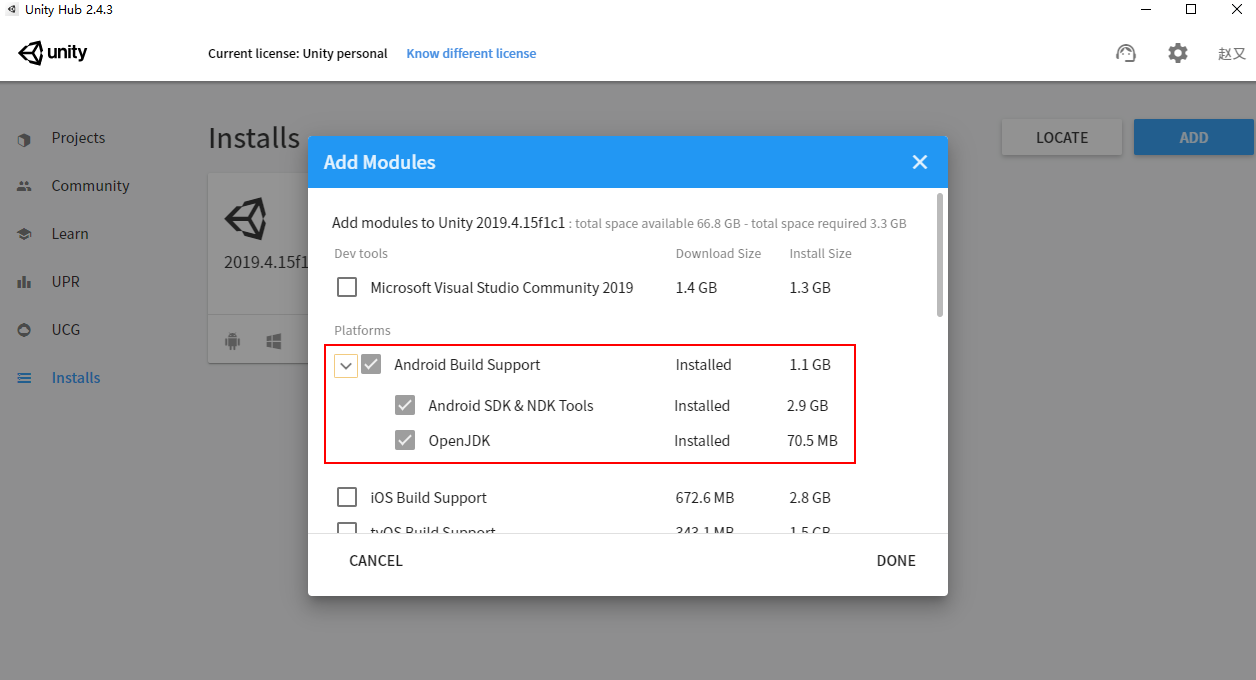The height and width of the screenshot is (680, 1256).
Task: Click the Community people icon
Action: [24, 186]
